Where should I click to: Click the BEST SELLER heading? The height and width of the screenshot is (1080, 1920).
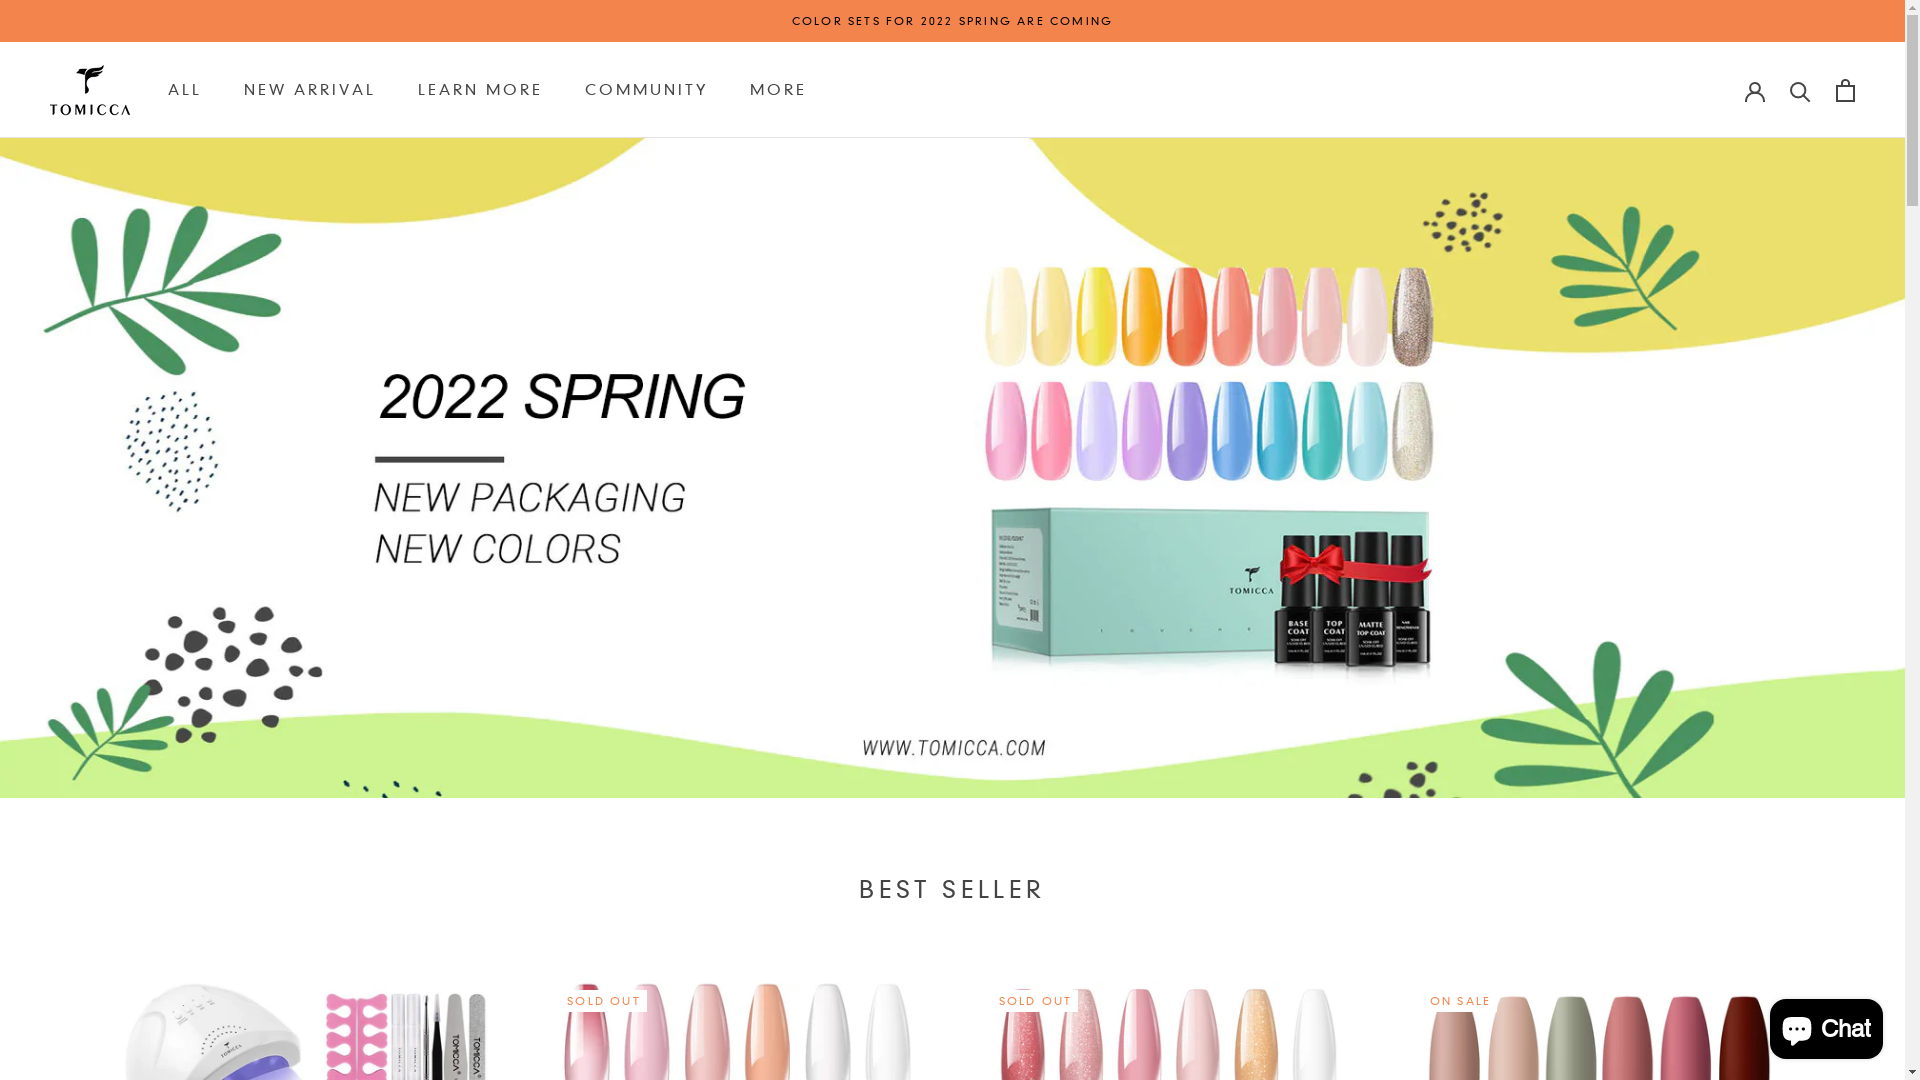(x=952, y=889)
